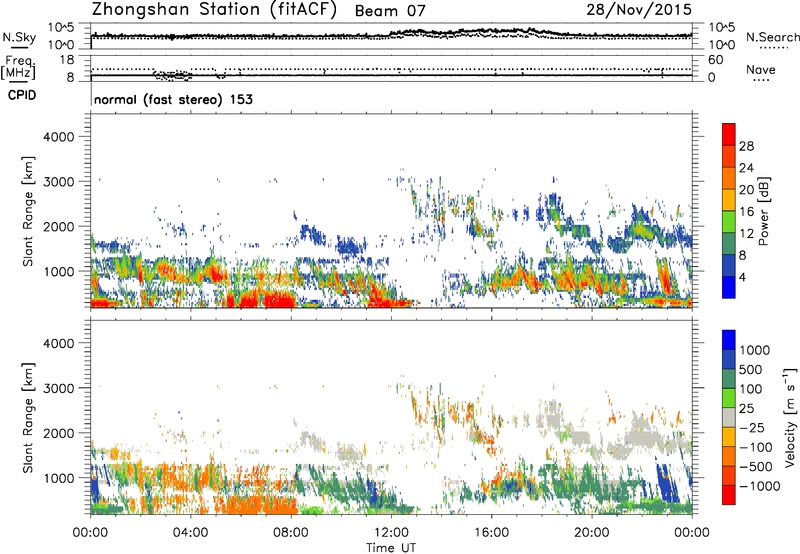Image resolution: width=800 pixels, height=554 pixels.
Task: Click the "−25" value on Velocity colorbar
Action: point(754,427)
